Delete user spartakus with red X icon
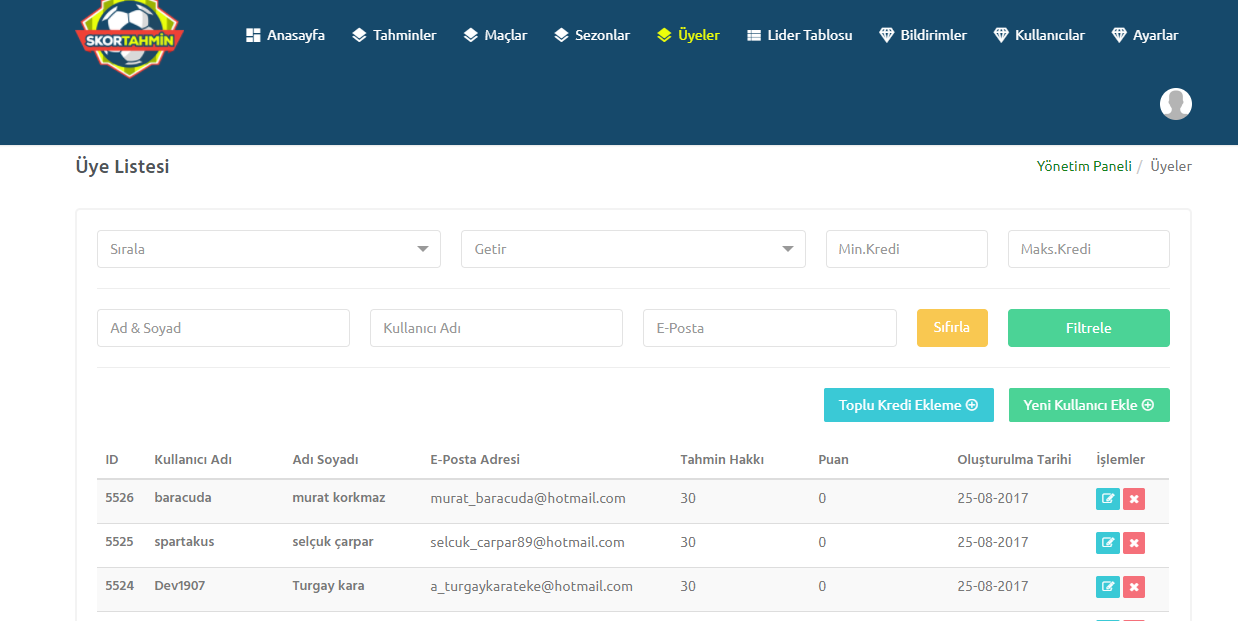The height and width of the screenshot is (621, 1238). click(1134, 543)
